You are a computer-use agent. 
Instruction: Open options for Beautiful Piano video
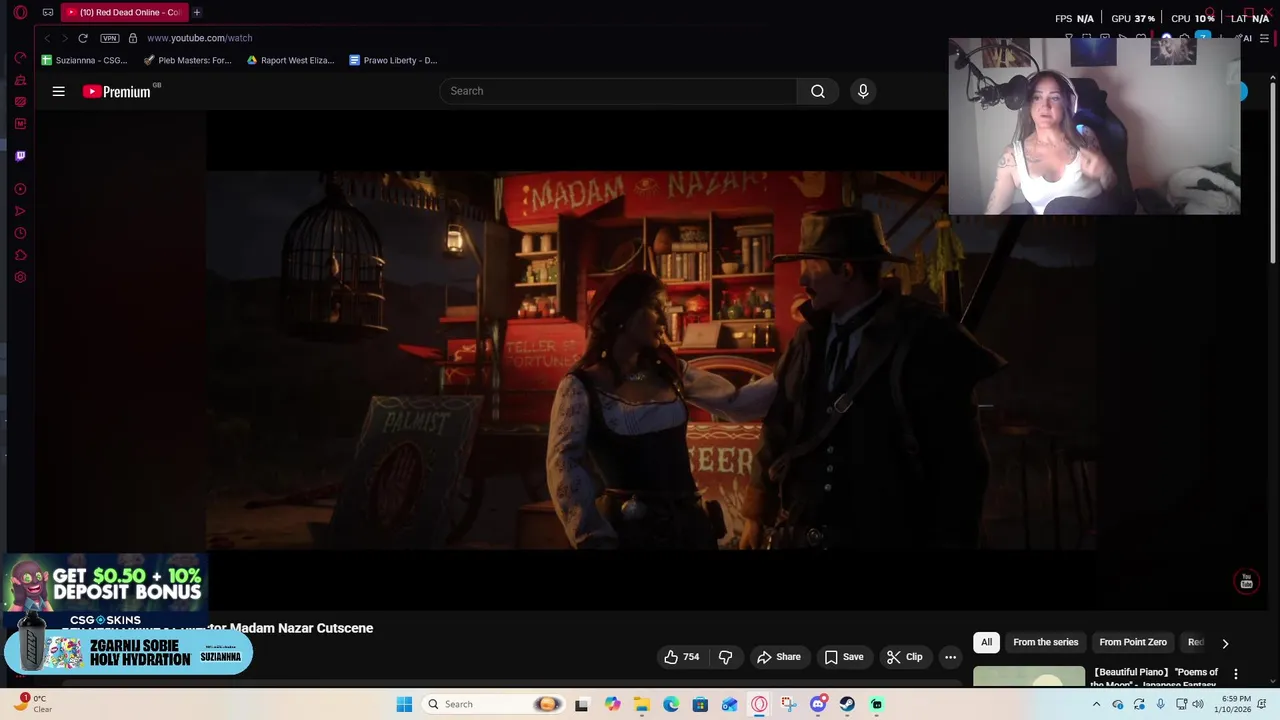click(x=1236, y=674)
